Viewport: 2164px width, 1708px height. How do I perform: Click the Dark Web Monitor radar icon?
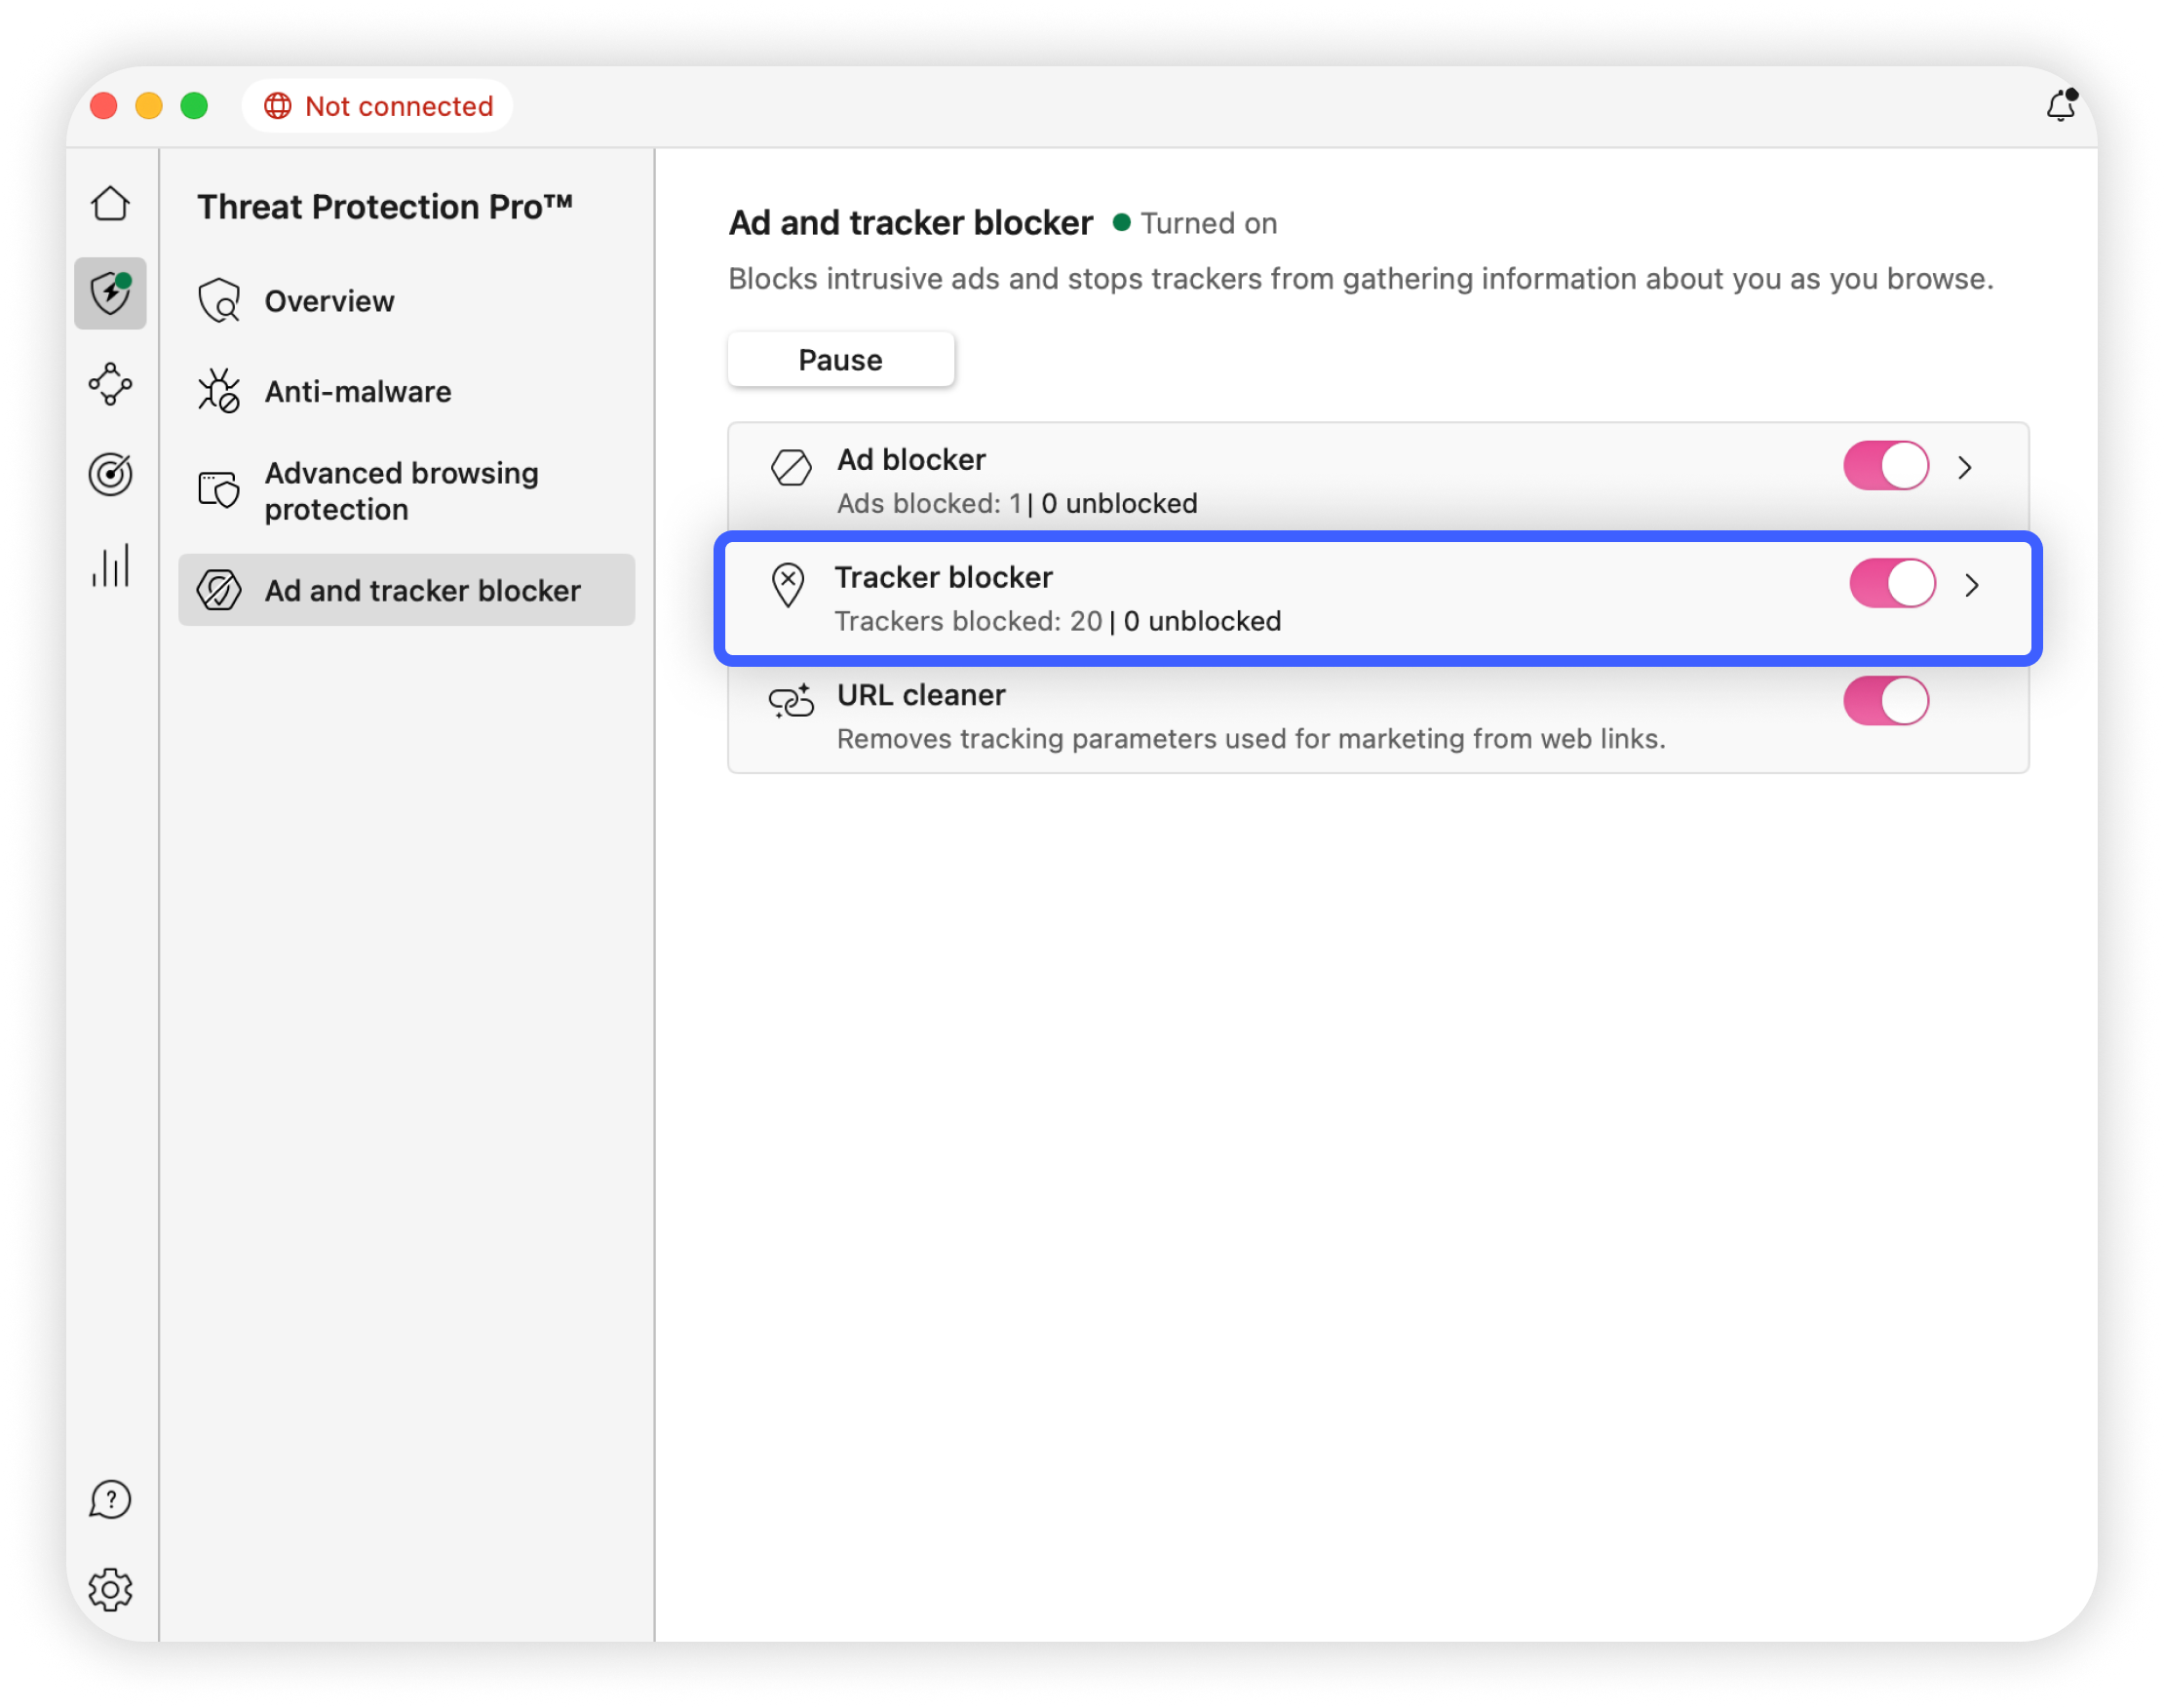click(x=110, y=474)
